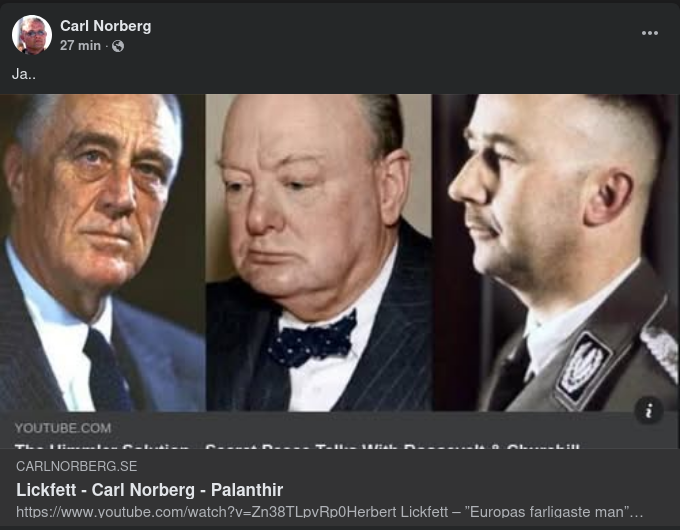The image size is (680, 530).
Task: Click the YOUTUBE.COM source label
Action: (63, 428)
